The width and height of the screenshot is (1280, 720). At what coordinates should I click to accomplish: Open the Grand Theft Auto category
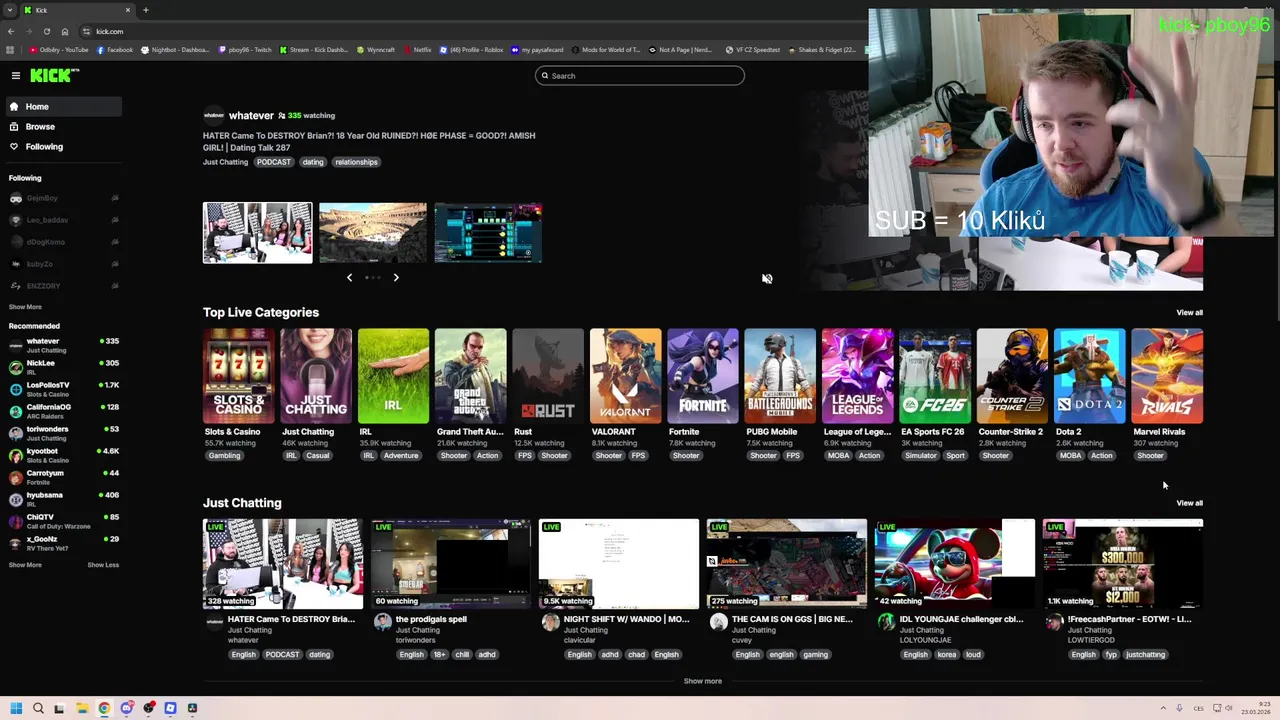pos(471,376)
